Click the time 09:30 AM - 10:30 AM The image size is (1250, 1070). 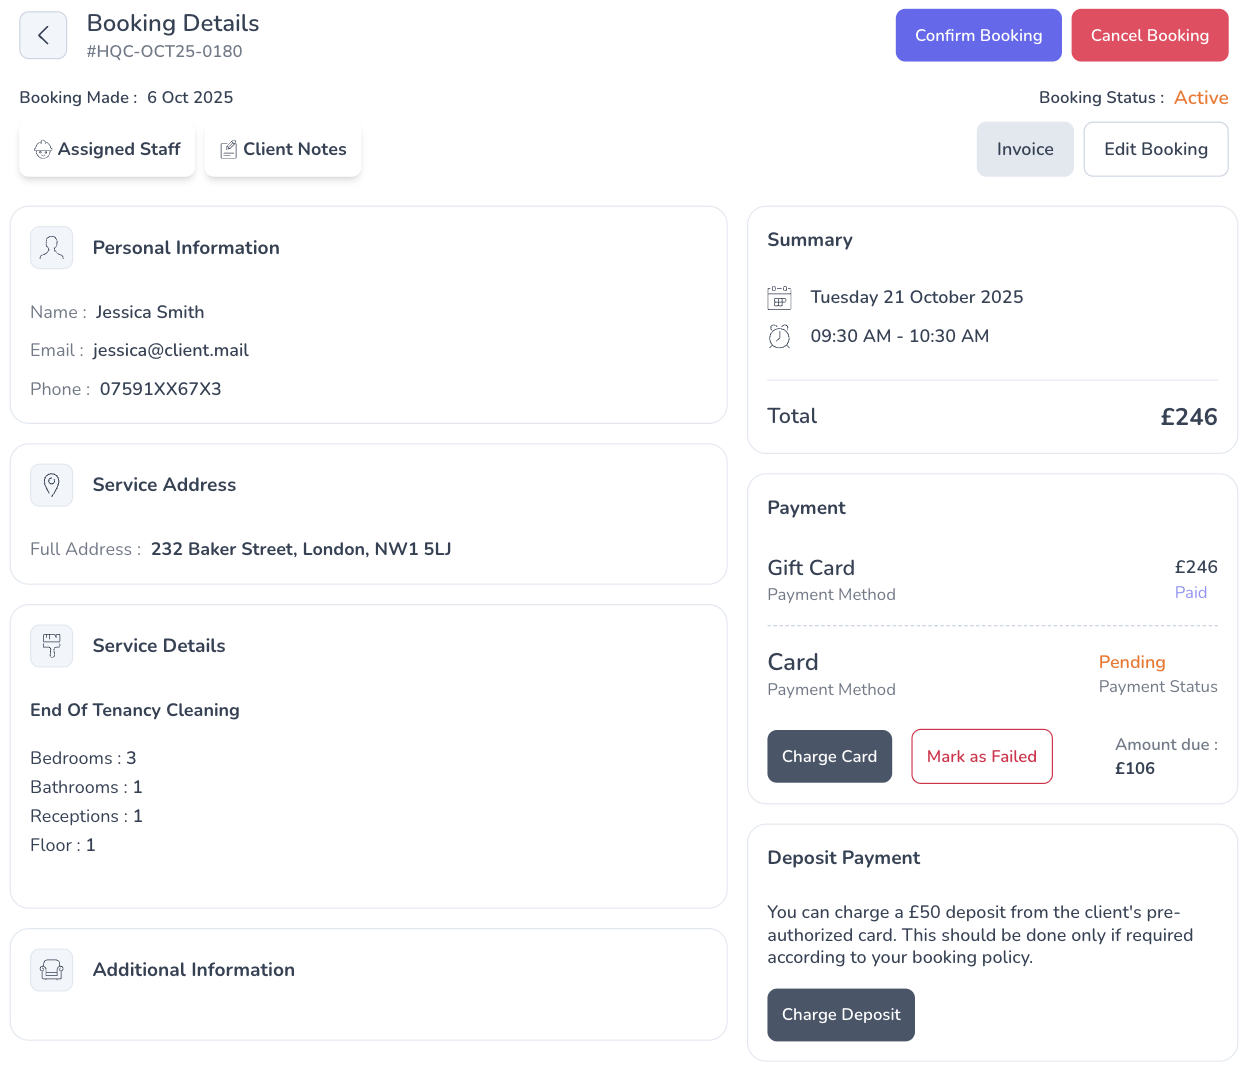click(x=900, y=337)
